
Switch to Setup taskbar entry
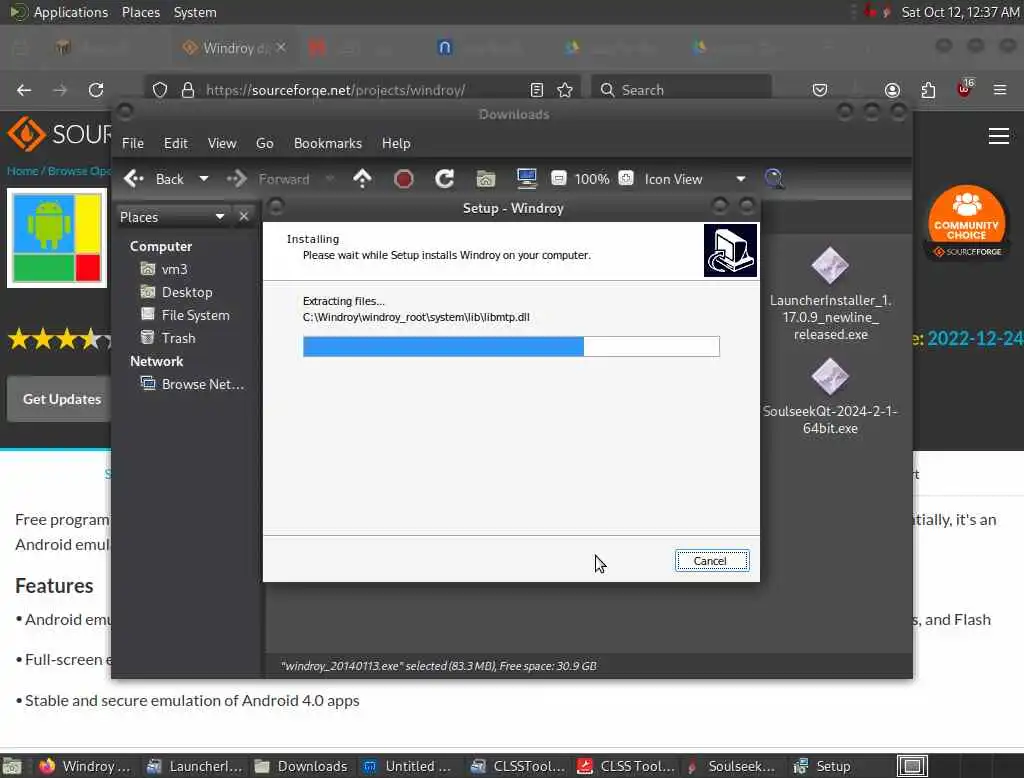coord(822,766)
